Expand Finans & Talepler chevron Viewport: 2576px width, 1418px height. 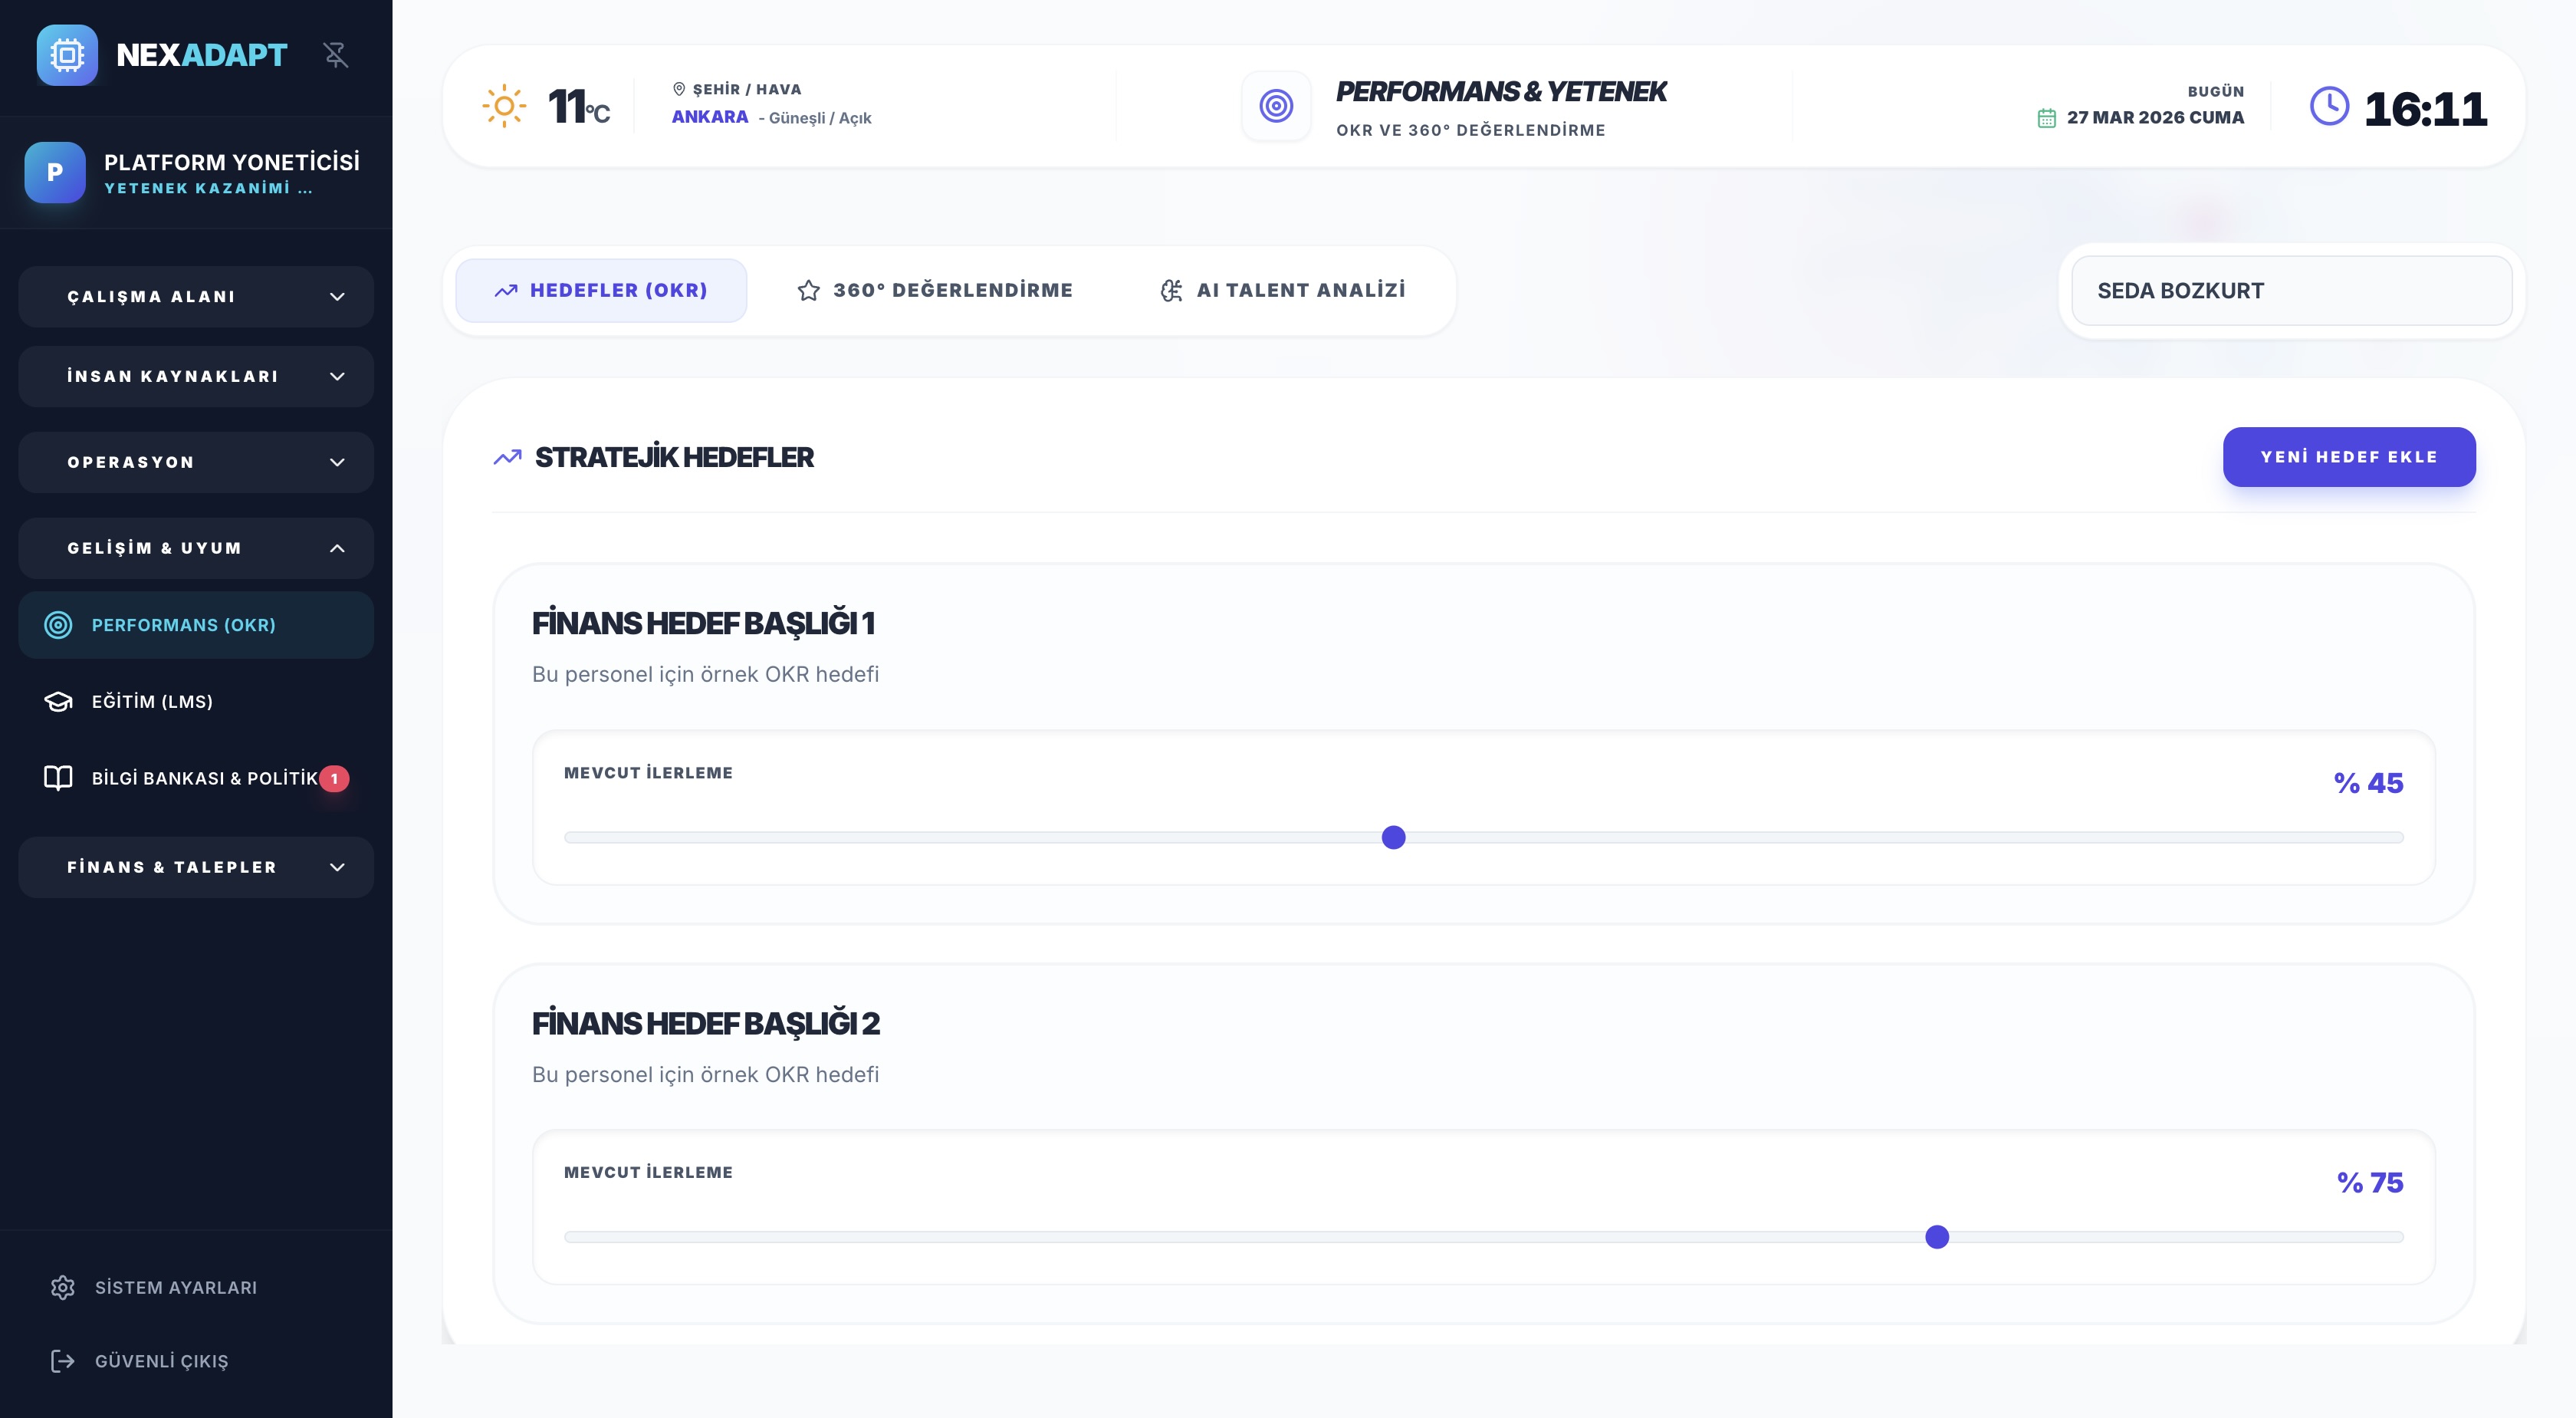coord(337,867)
